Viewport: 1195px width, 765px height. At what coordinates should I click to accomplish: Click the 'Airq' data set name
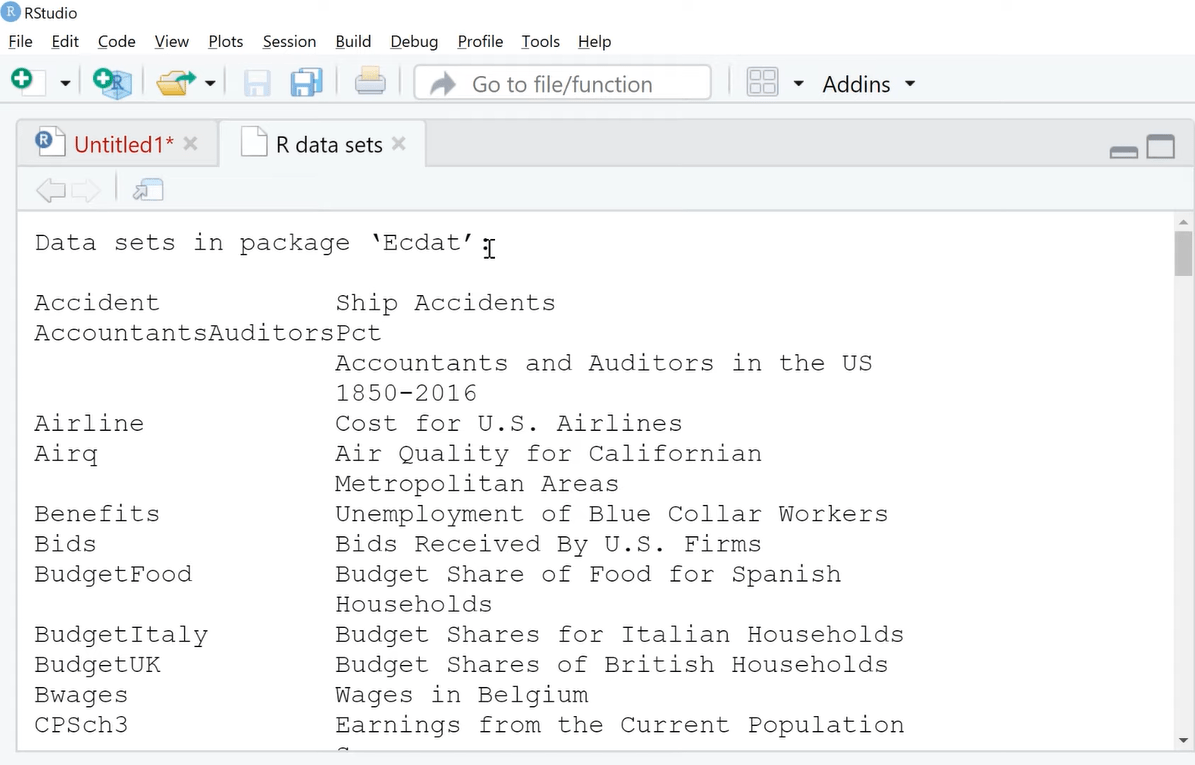[66, 454]
